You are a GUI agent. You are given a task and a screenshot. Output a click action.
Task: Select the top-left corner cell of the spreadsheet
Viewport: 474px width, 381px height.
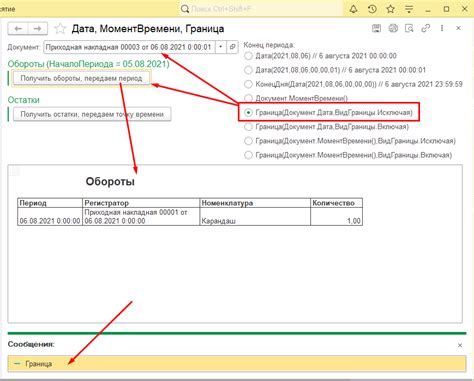click(14, 171)
